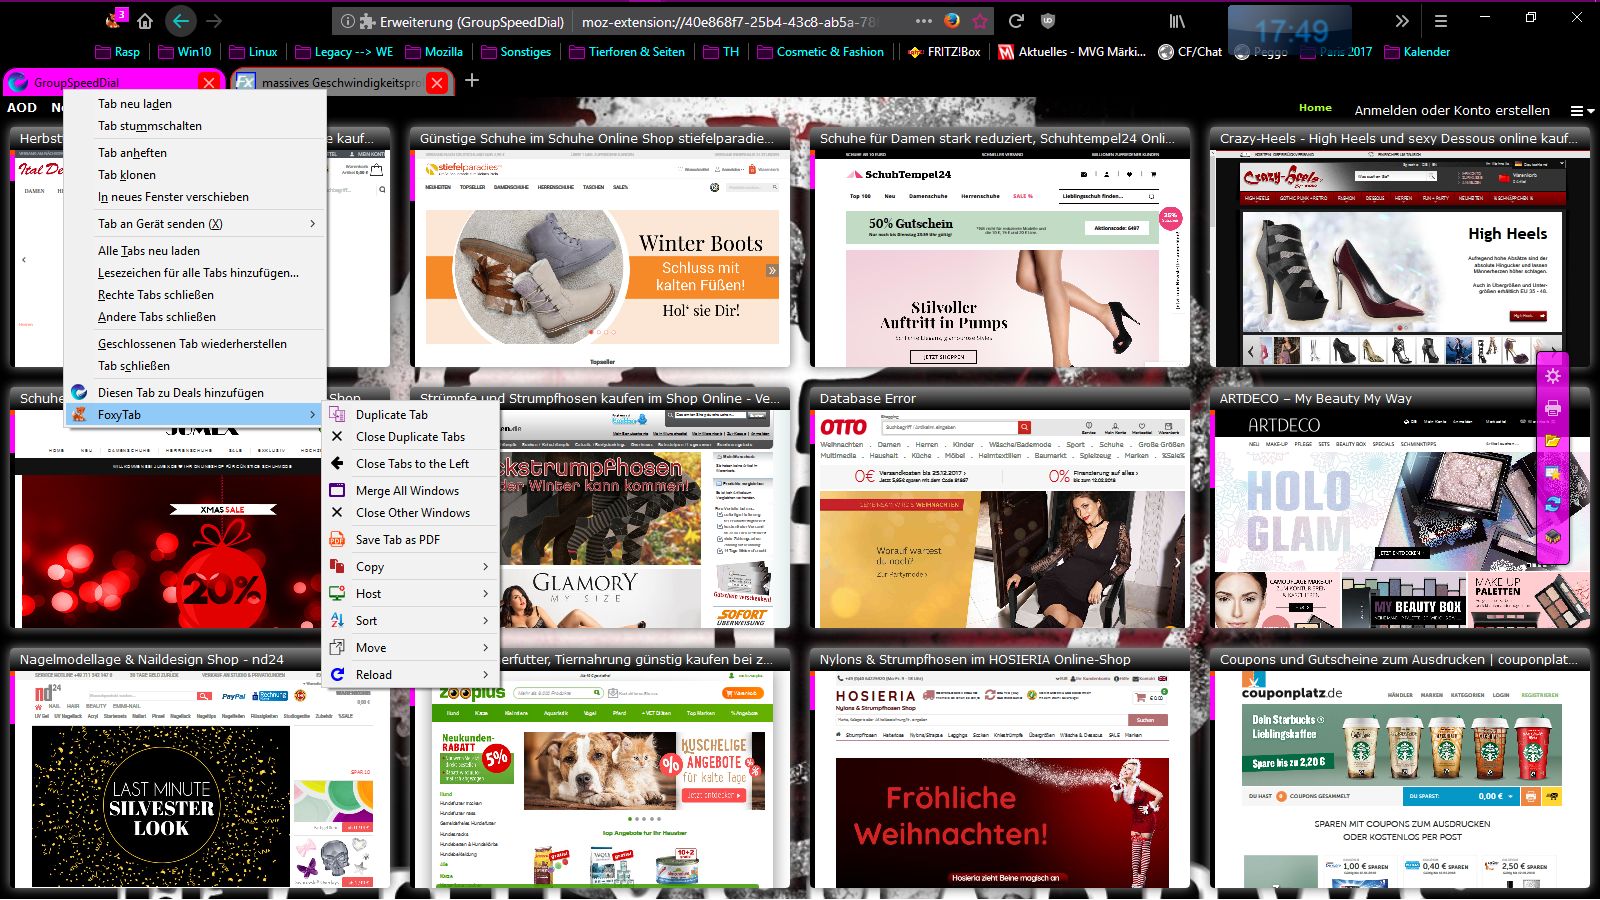This screenshot has height=900, width=1600.
Task: Open the FoxyTab submenu entry
Action: click(x=195, y=414)
